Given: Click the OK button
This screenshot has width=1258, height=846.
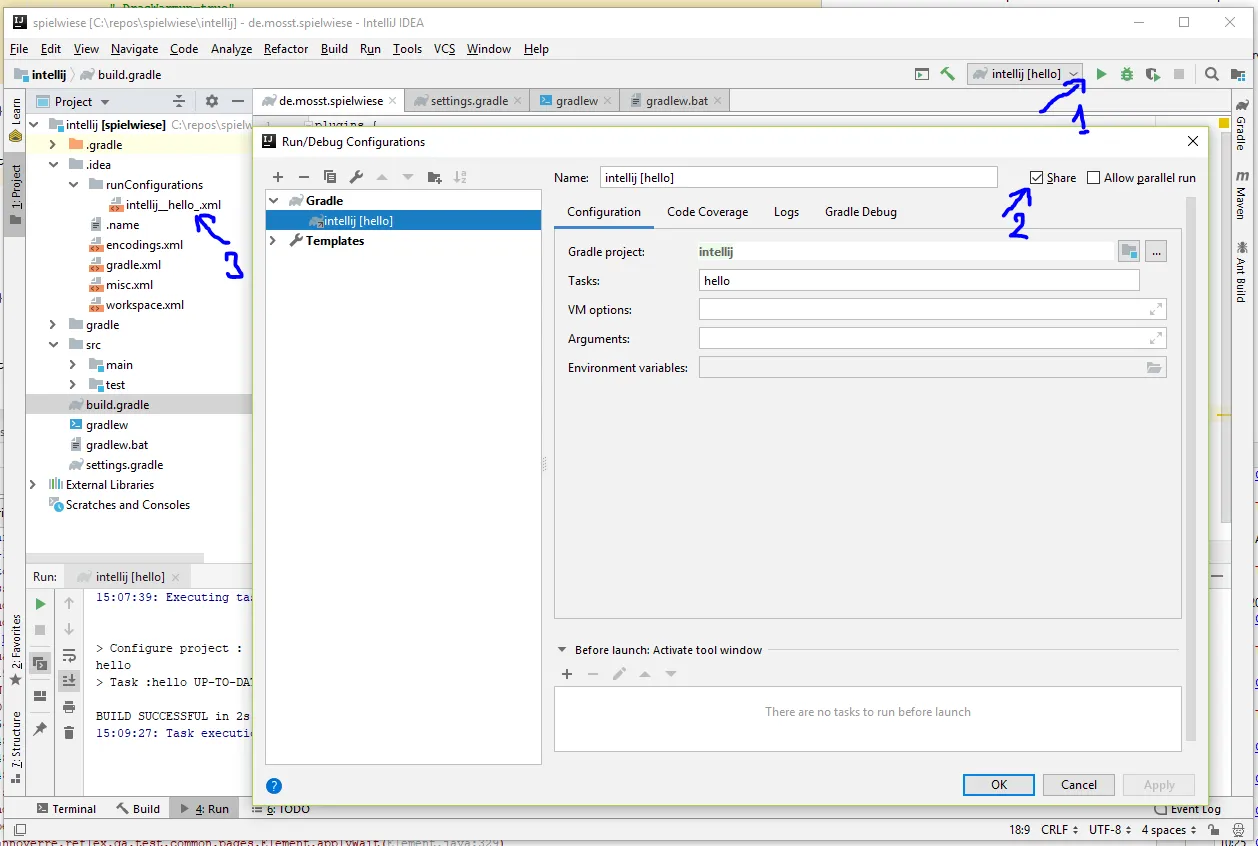Looking at the screenshot, I should pyautogui.click(x=999, y=785).
